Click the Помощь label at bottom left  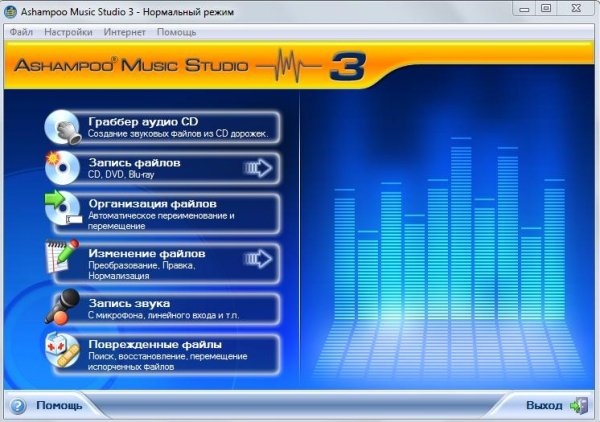(59, 406)
